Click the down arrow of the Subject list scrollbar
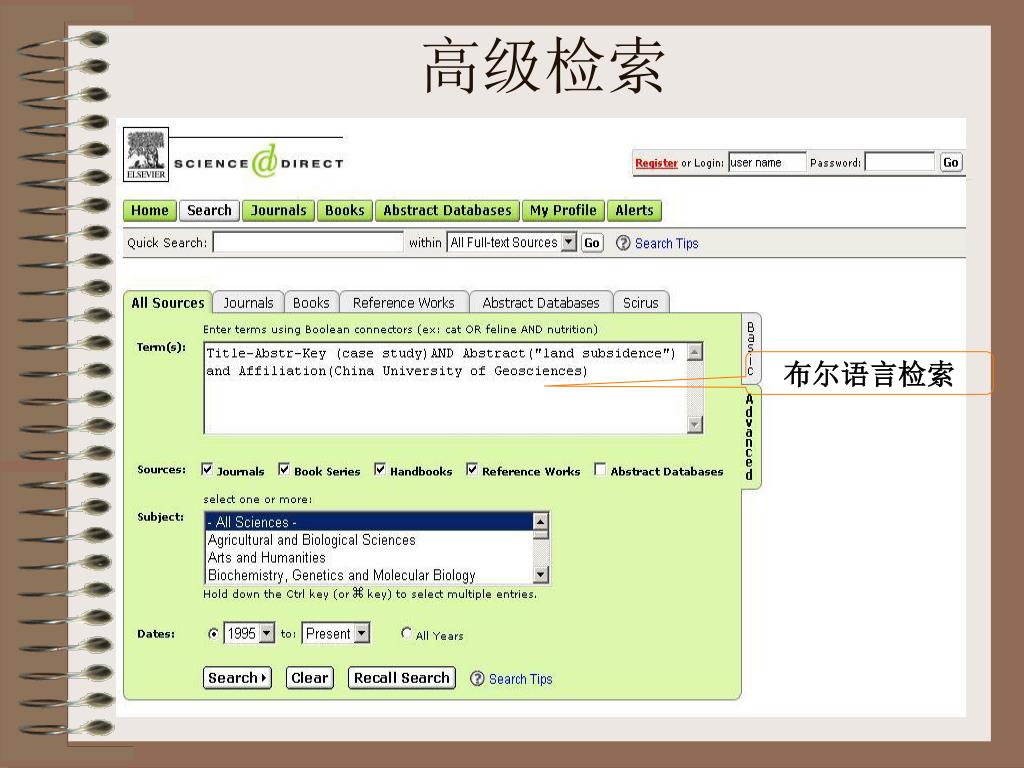The image size is (1024, 768). 541,575
